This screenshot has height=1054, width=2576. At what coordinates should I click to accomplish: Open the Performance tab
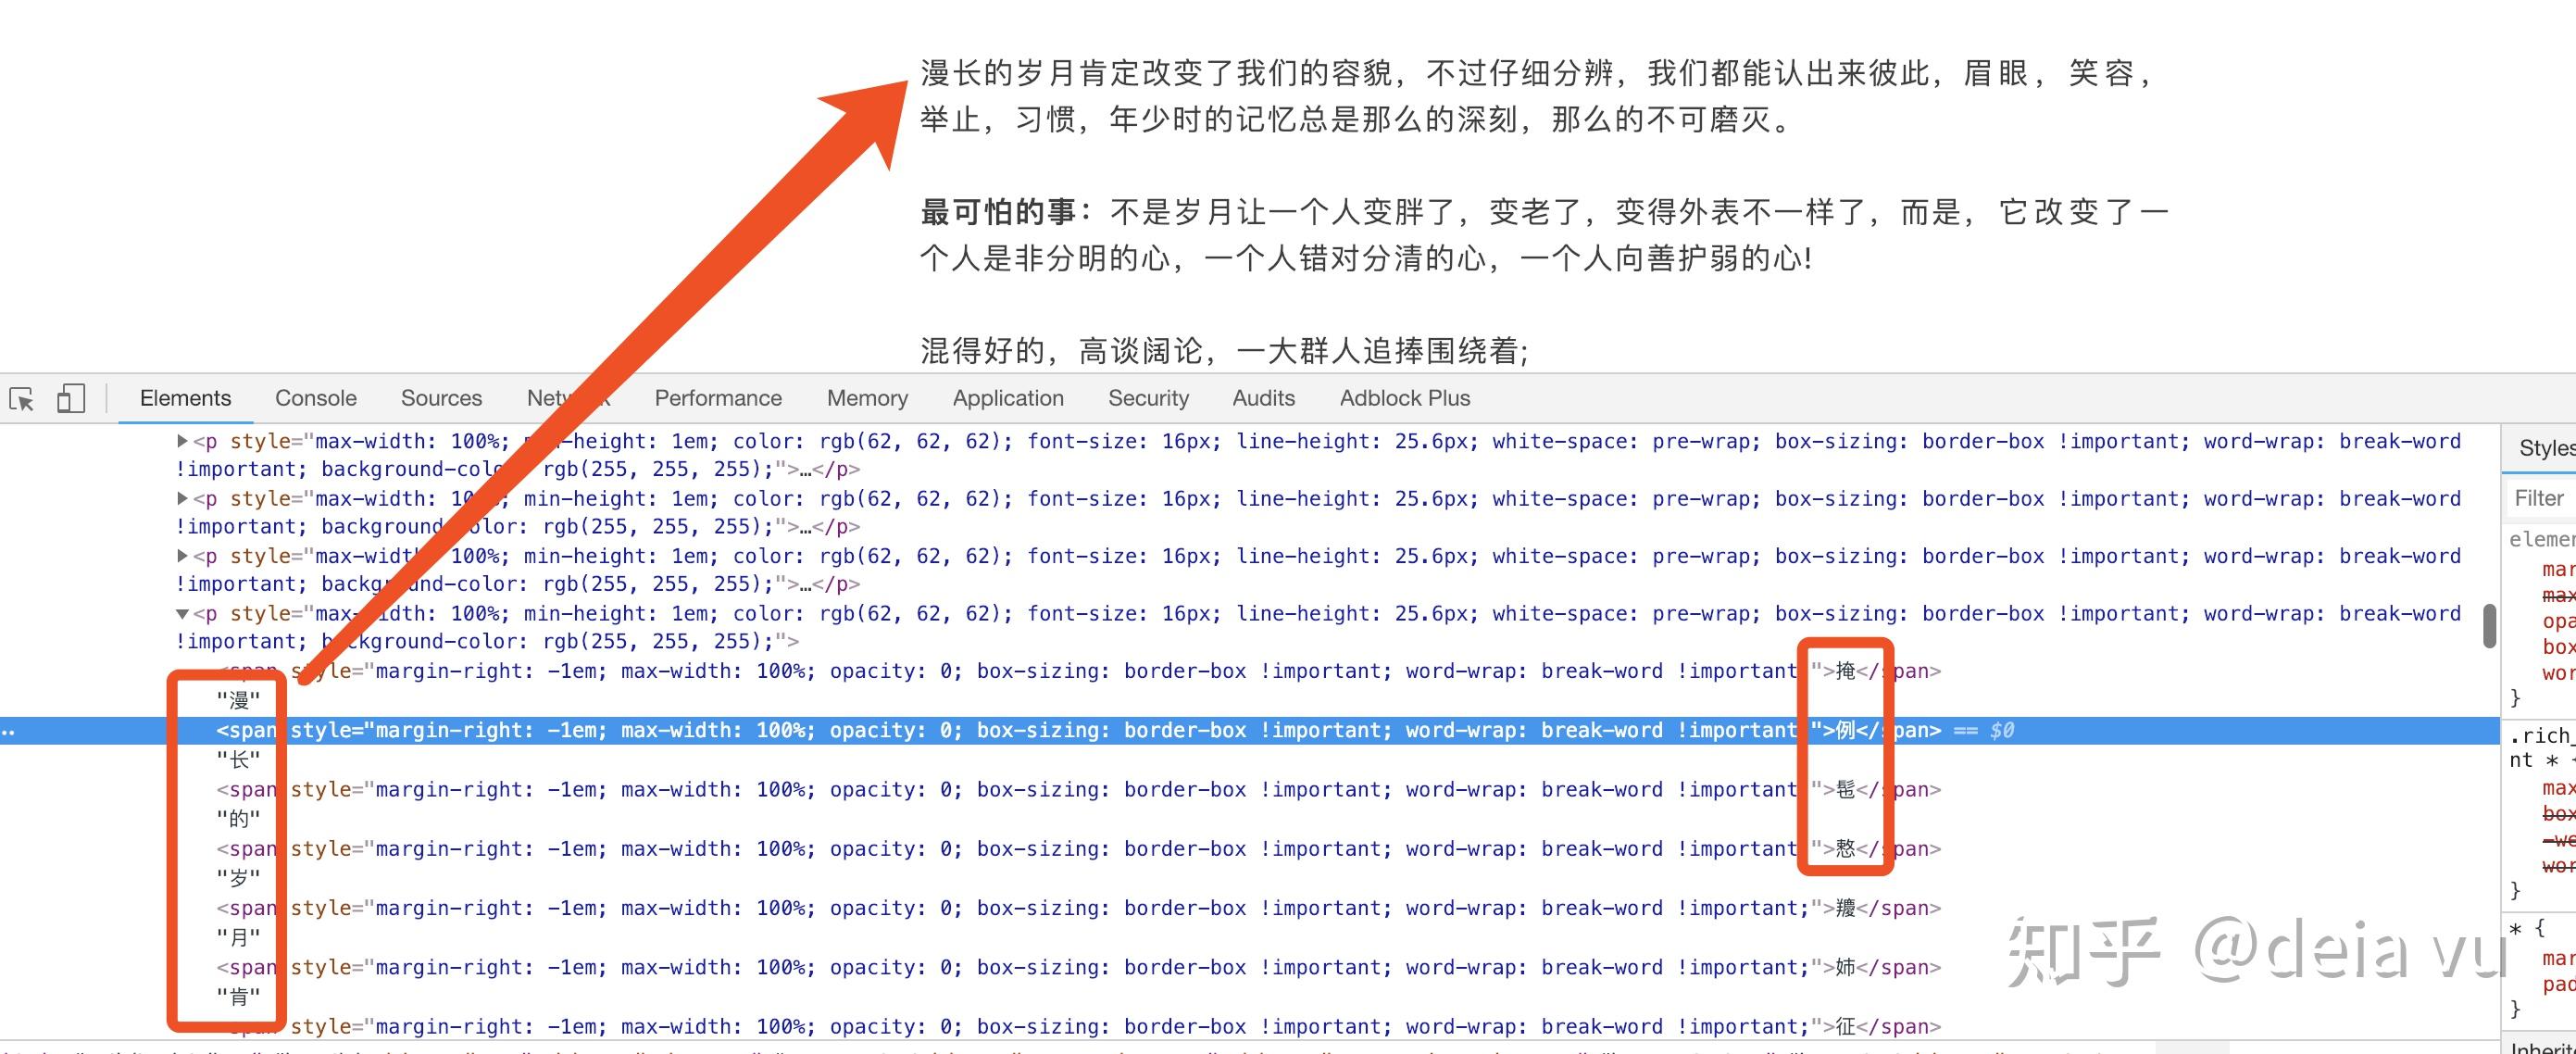pyautogui.click(x=717, y=398)
